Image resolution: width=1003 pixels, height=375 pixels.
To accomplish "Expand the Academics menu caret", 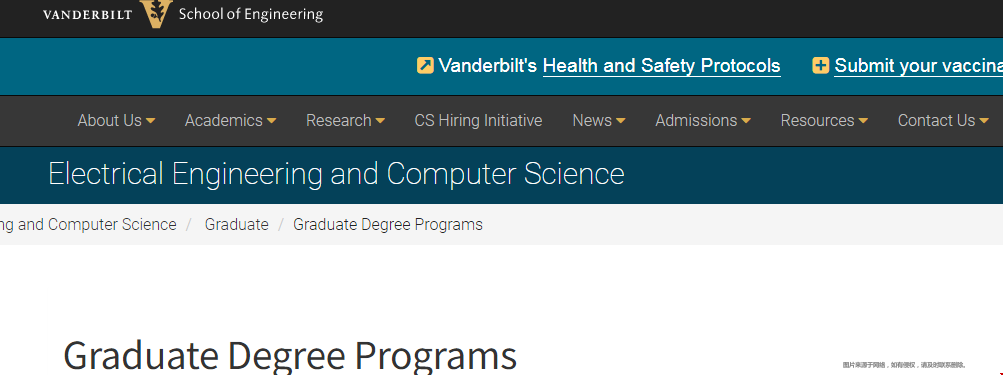I will click(x=271, y=121).
